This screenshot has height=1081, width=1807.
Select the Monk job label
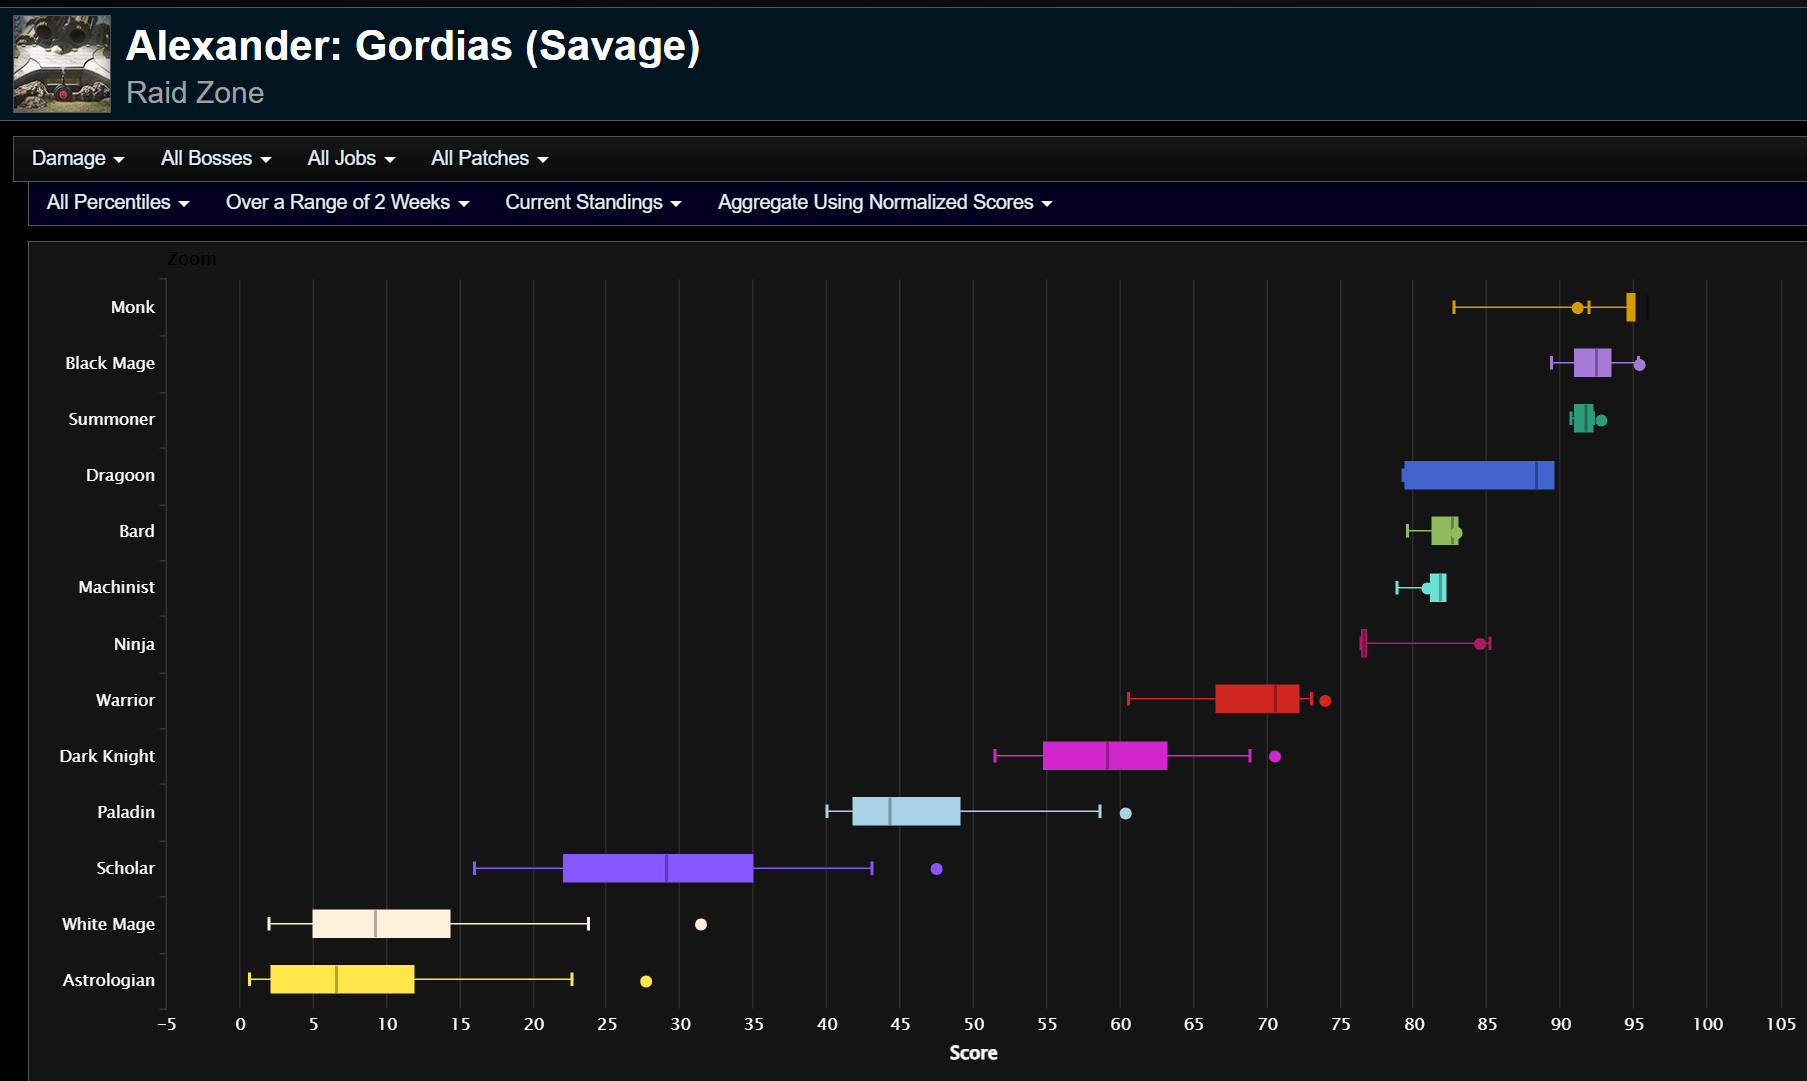133,307
